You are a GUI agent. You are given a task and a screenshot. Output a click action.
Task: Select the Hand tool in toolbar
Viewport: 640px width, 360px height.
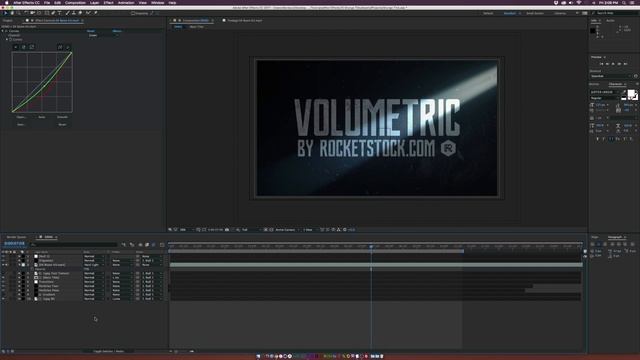pyautogui.click(x=12, y=13)
